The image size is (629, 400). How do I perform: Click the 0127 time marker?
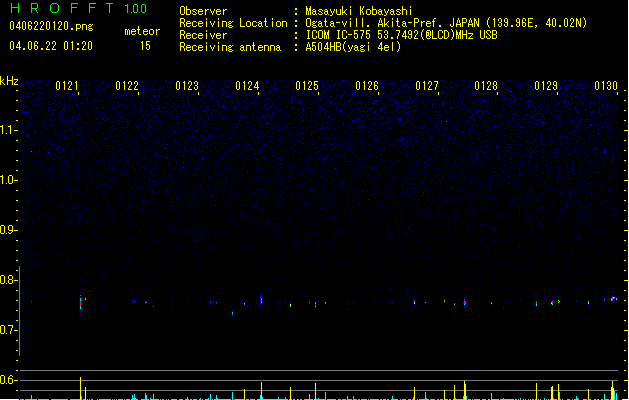click(427, 86)
